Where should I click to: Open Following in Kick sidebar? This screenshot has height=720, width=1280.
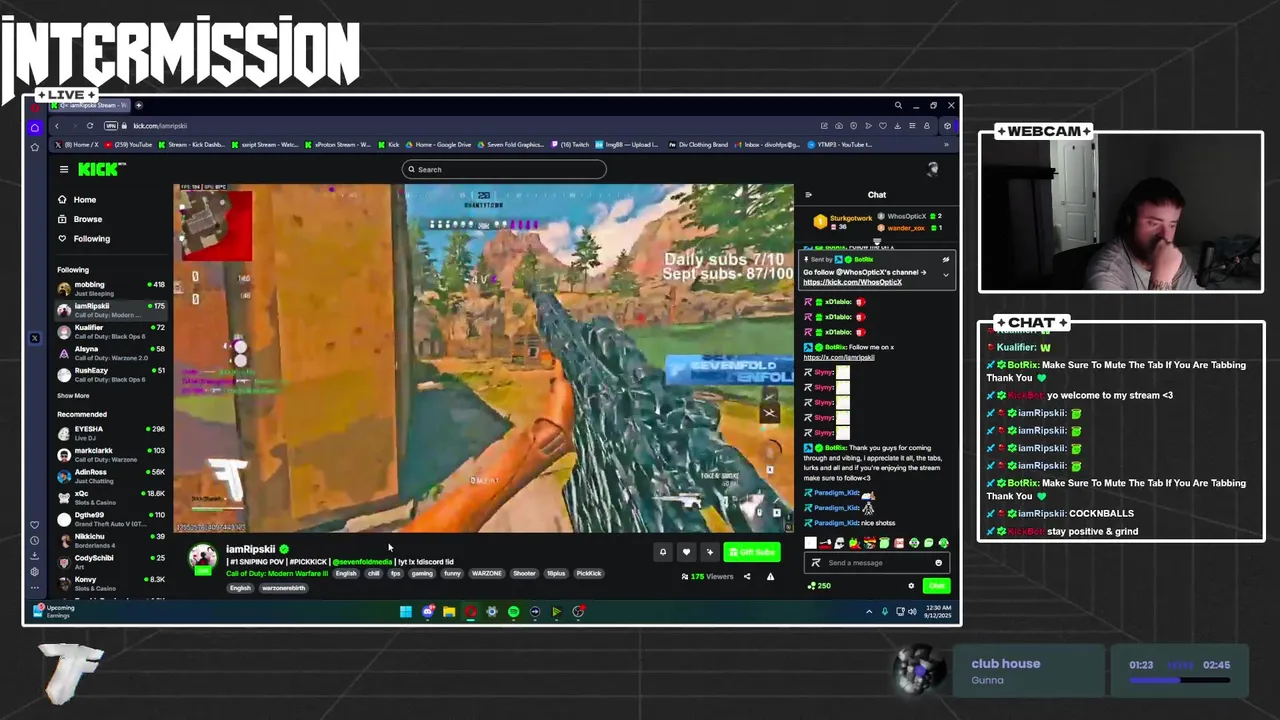[x=83, y=238]
